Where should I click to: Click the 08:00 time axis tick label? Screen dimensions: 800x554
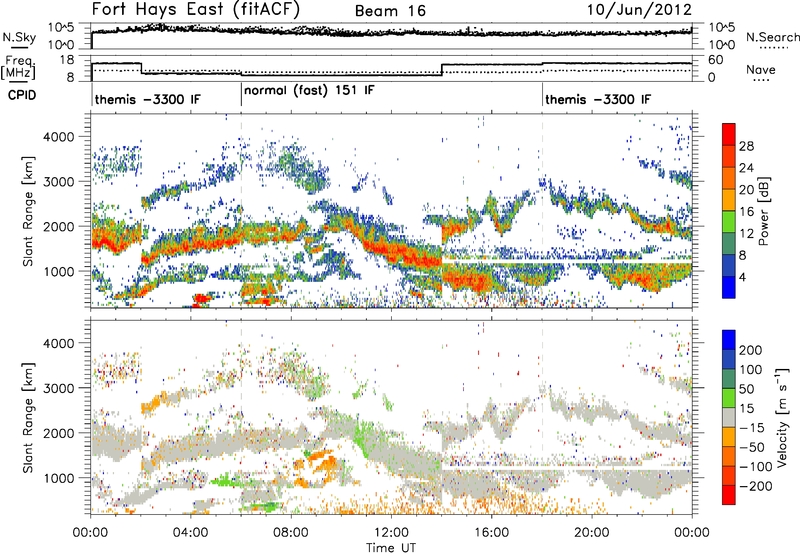(x=291, y=533)
